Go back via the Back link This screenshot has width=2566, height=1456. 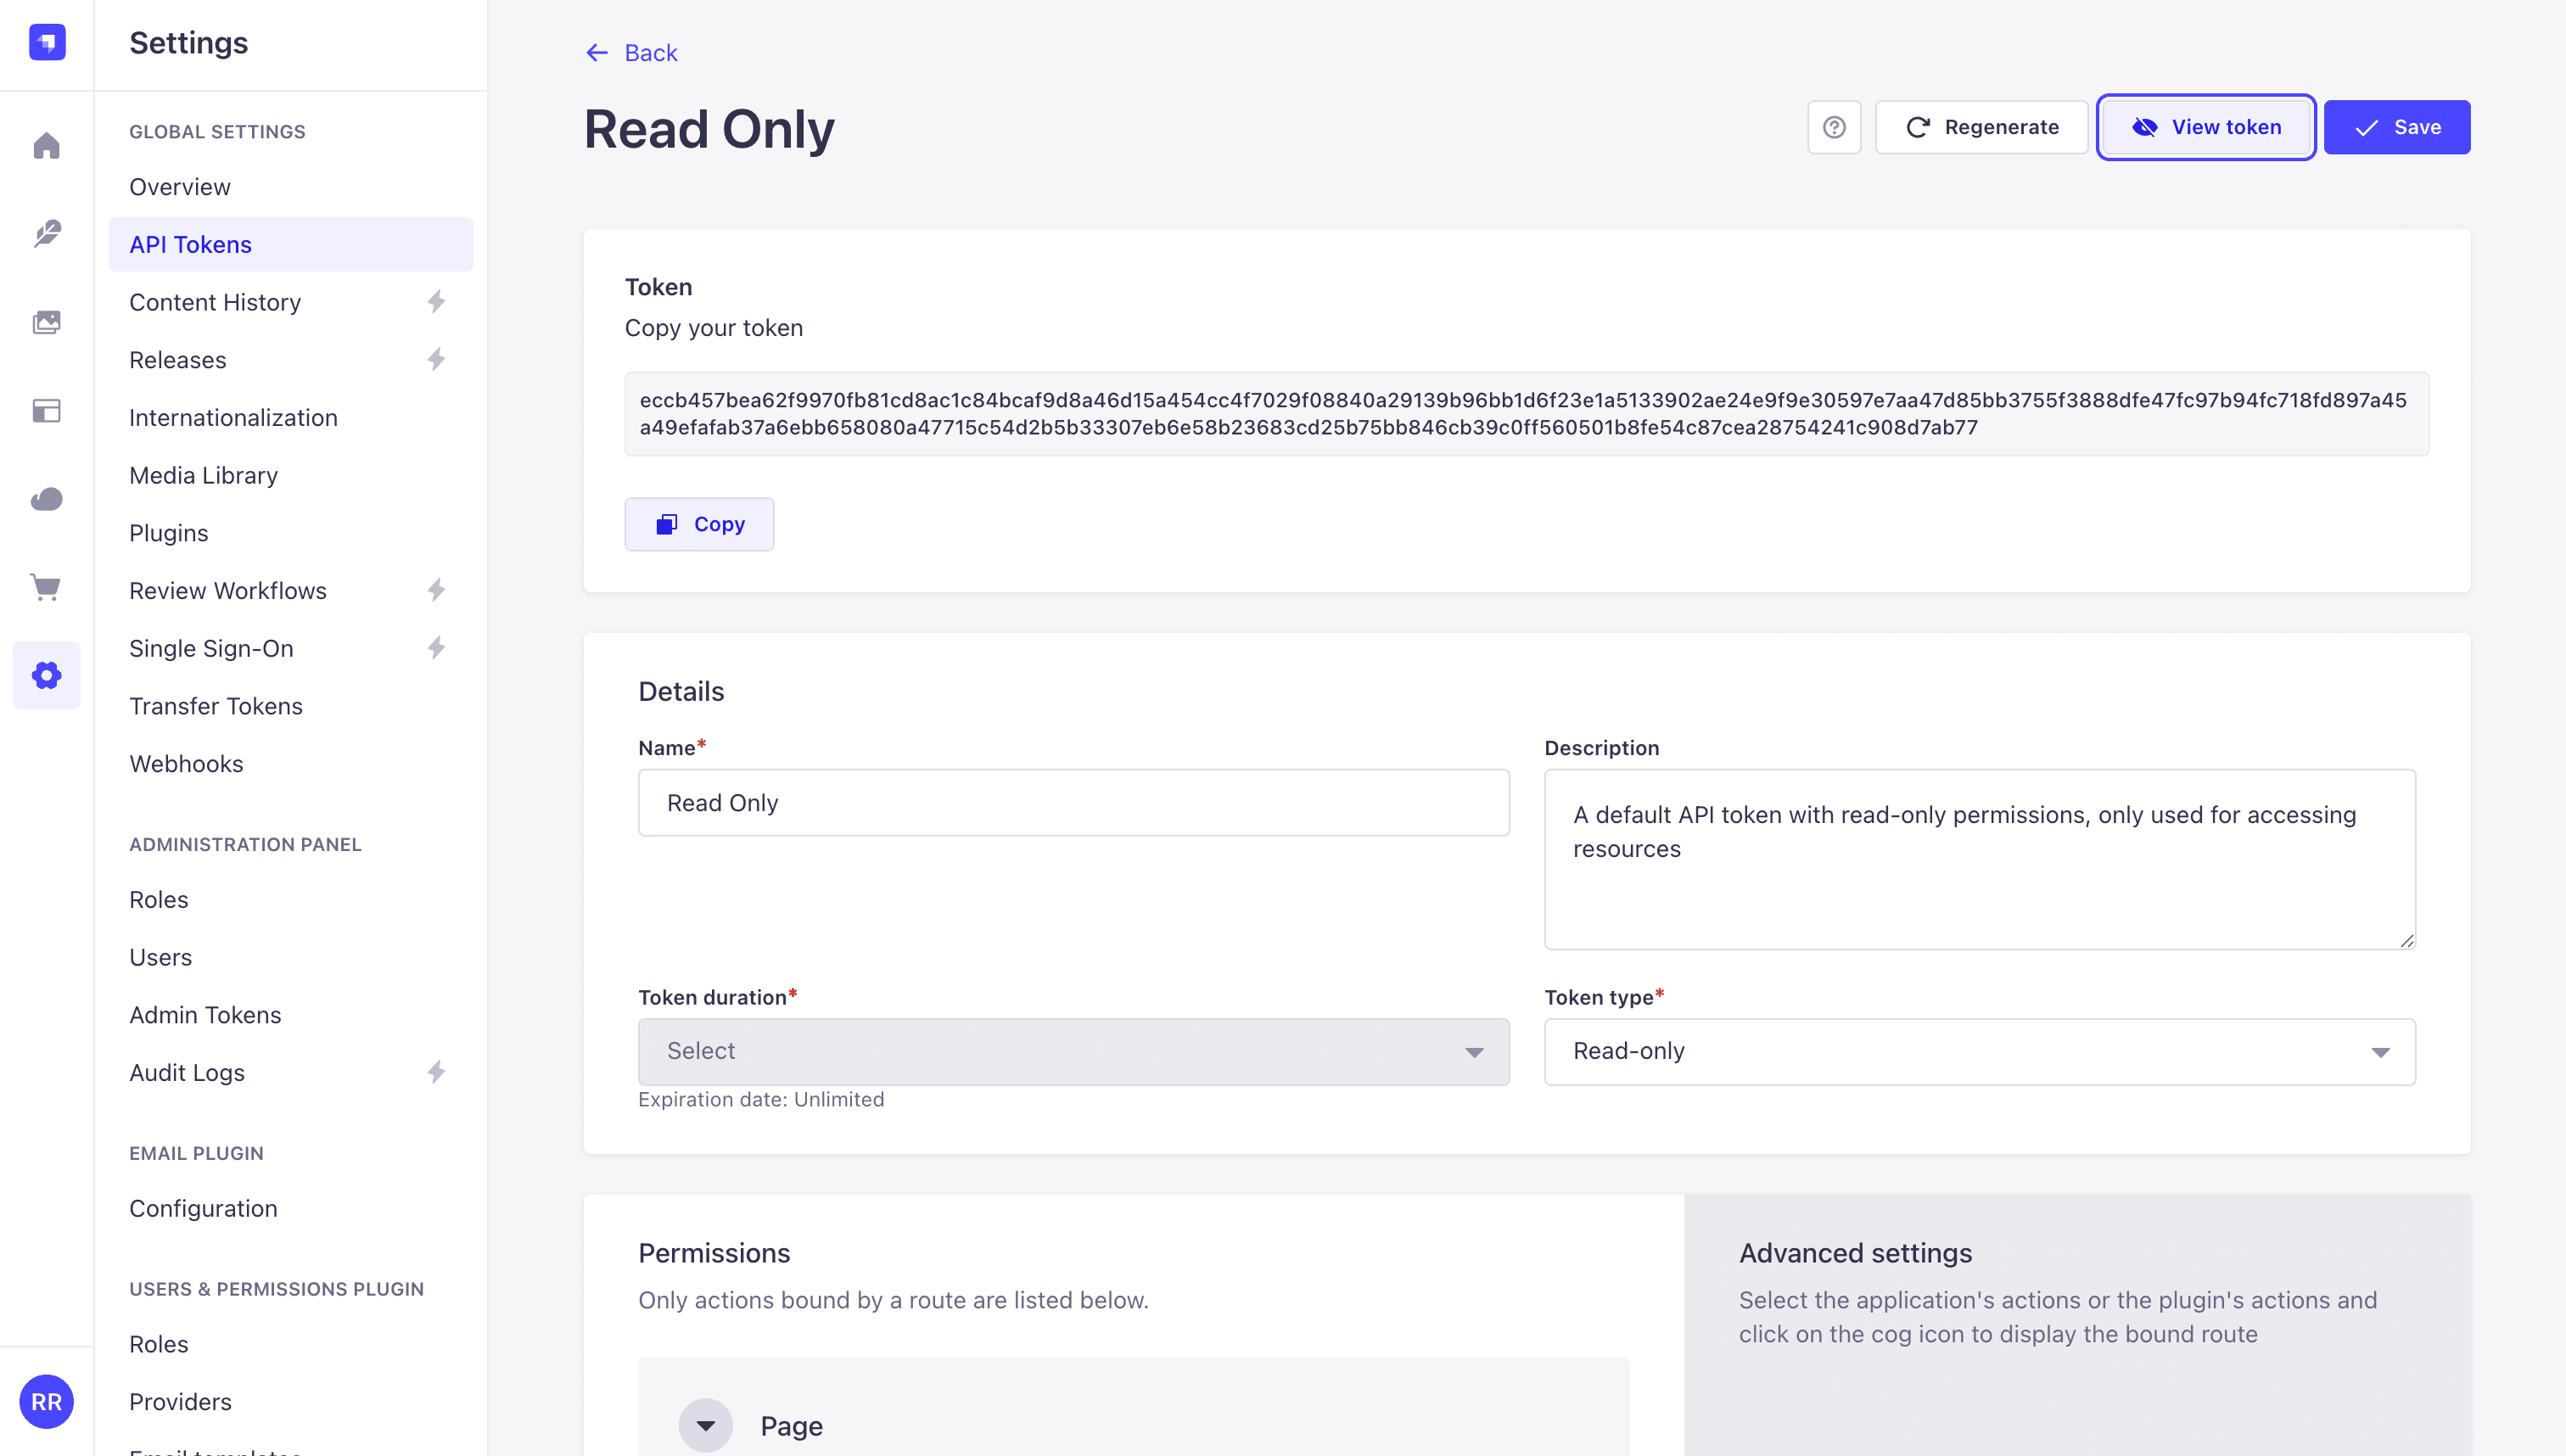pos(632,53)
